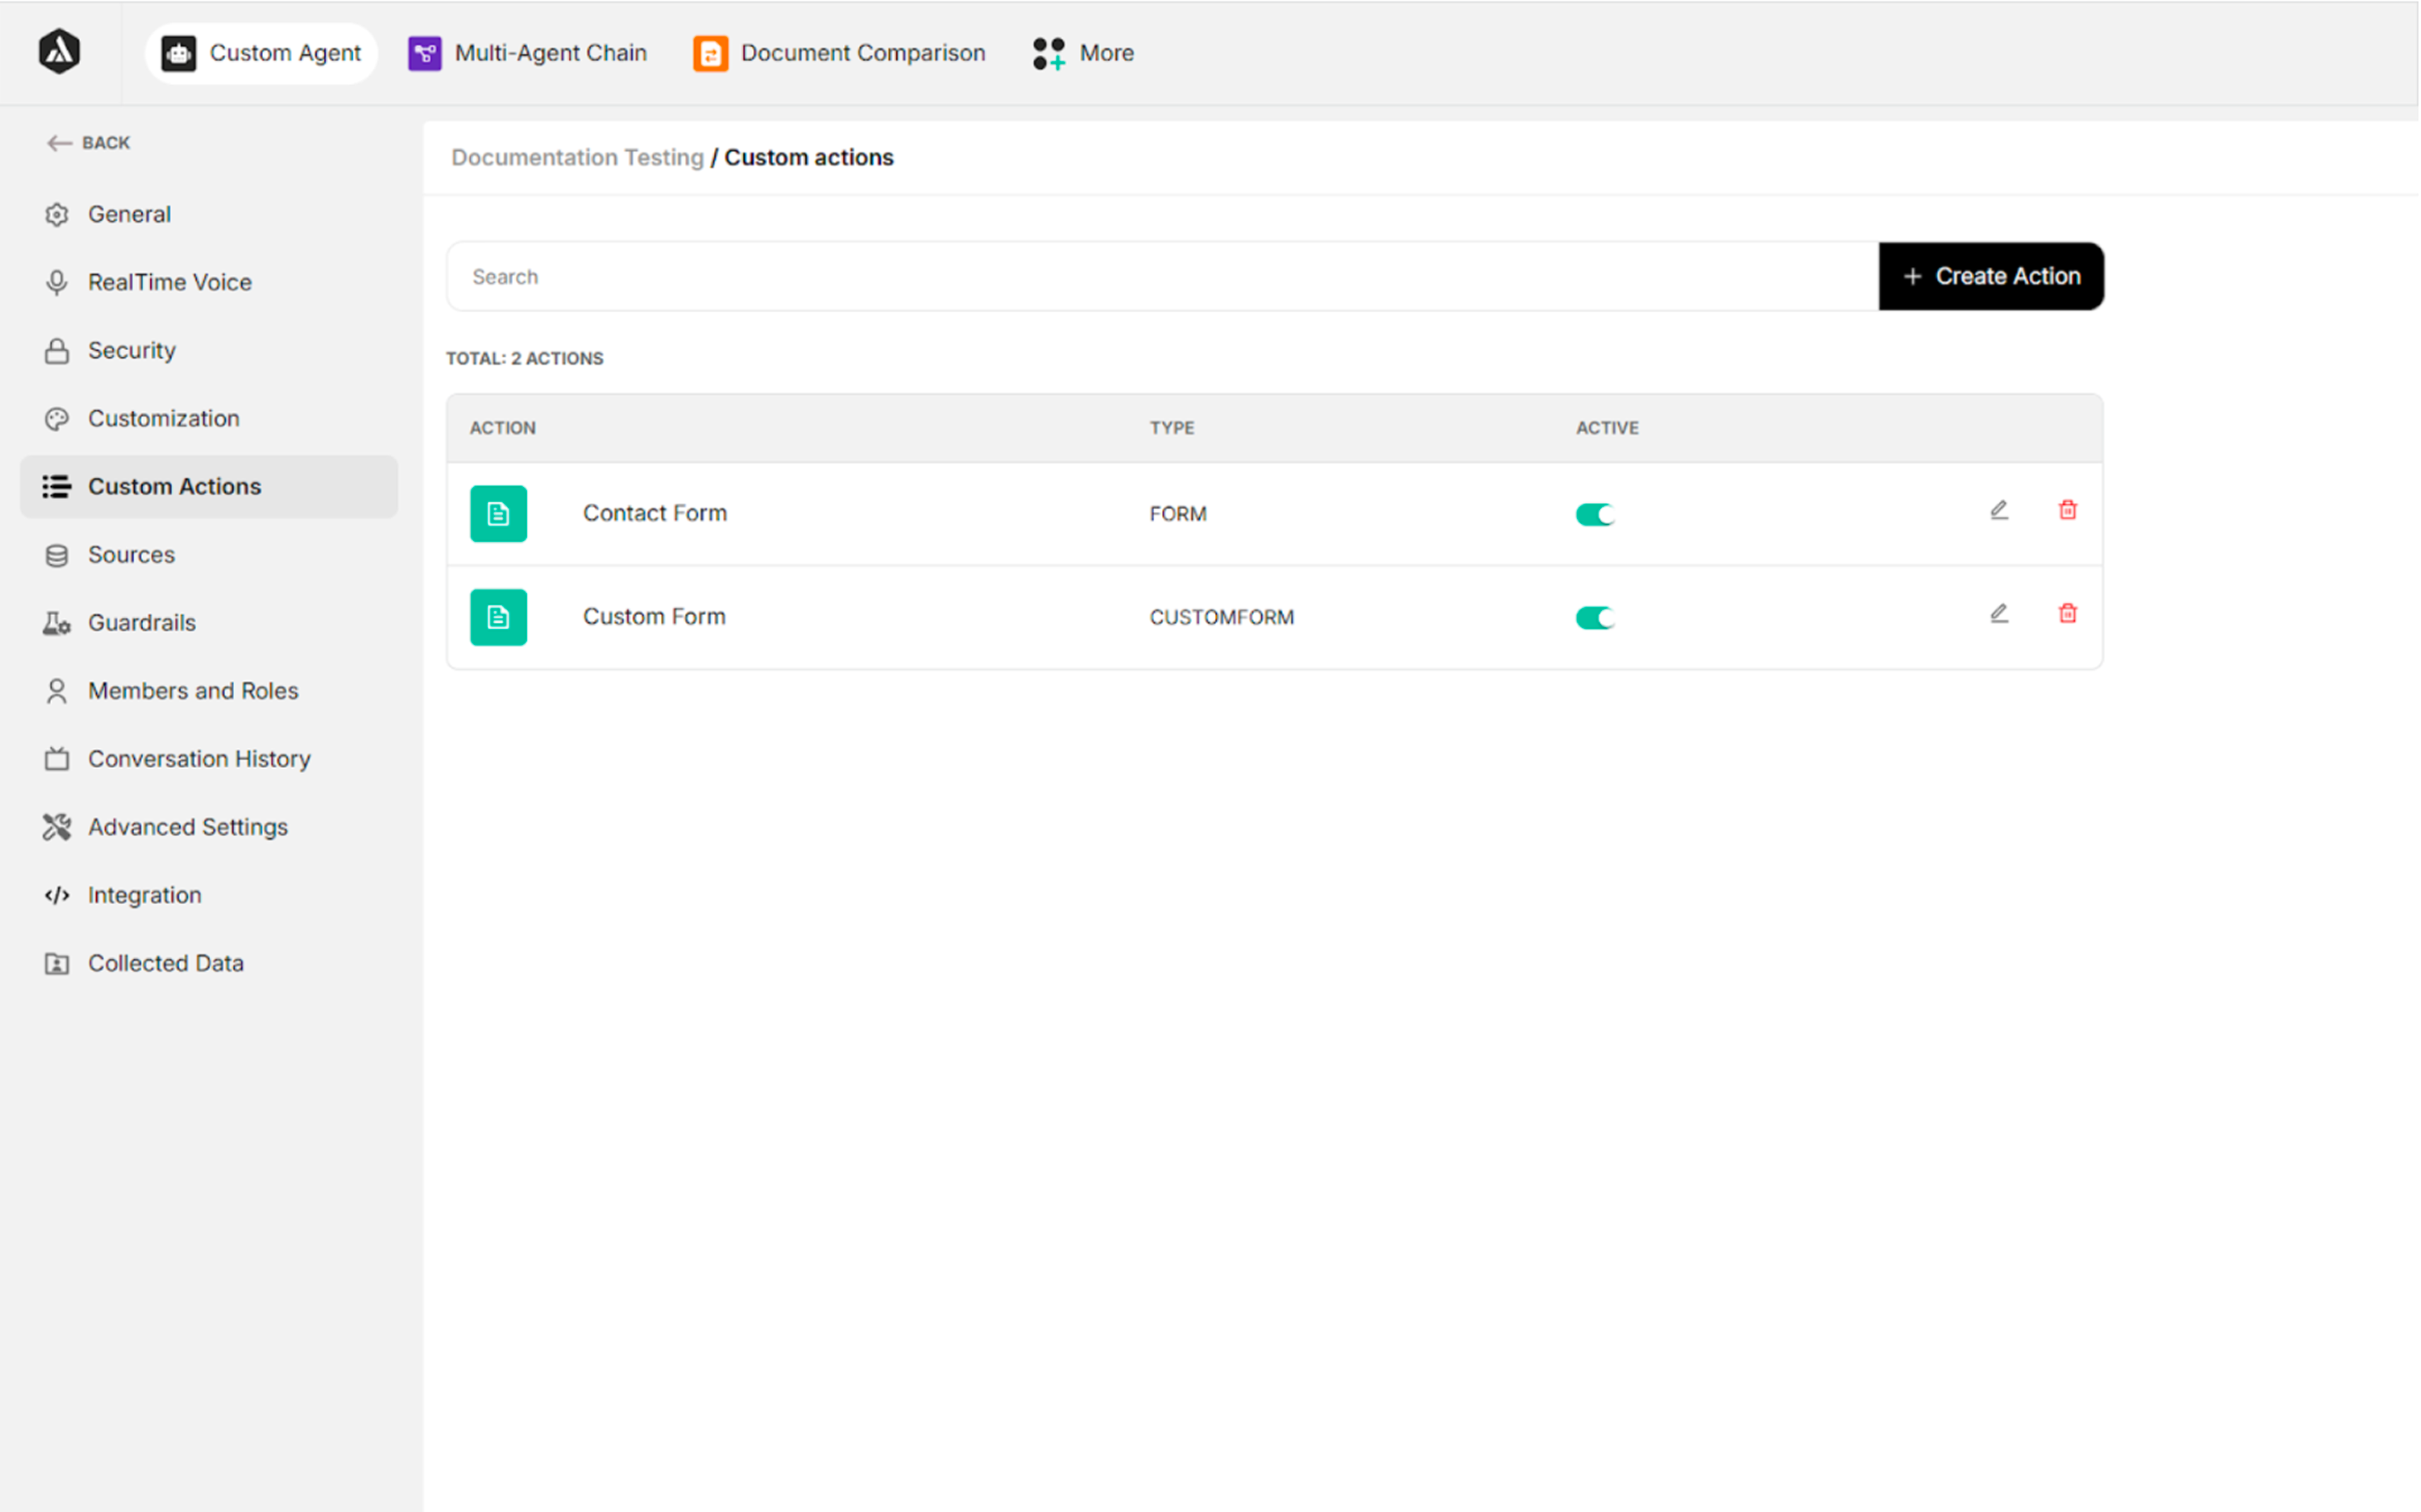Click the Collected Data icon
2421x1512 pixels.
(57, 963)
